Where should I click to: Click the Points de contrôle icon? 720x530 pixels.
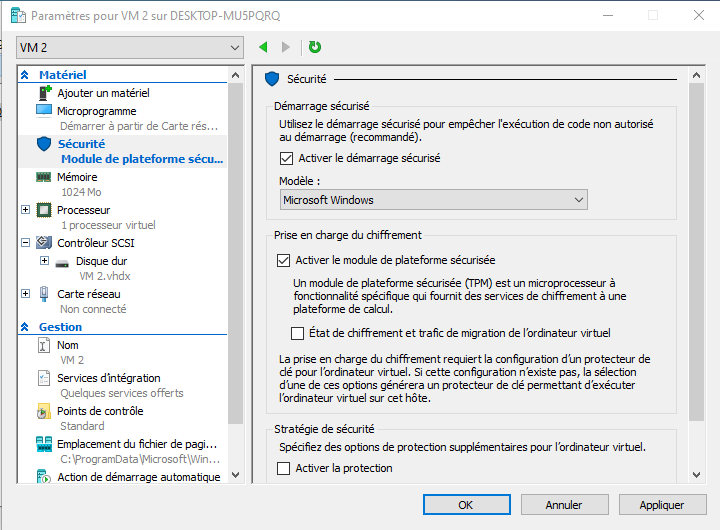tap(43, 411)
